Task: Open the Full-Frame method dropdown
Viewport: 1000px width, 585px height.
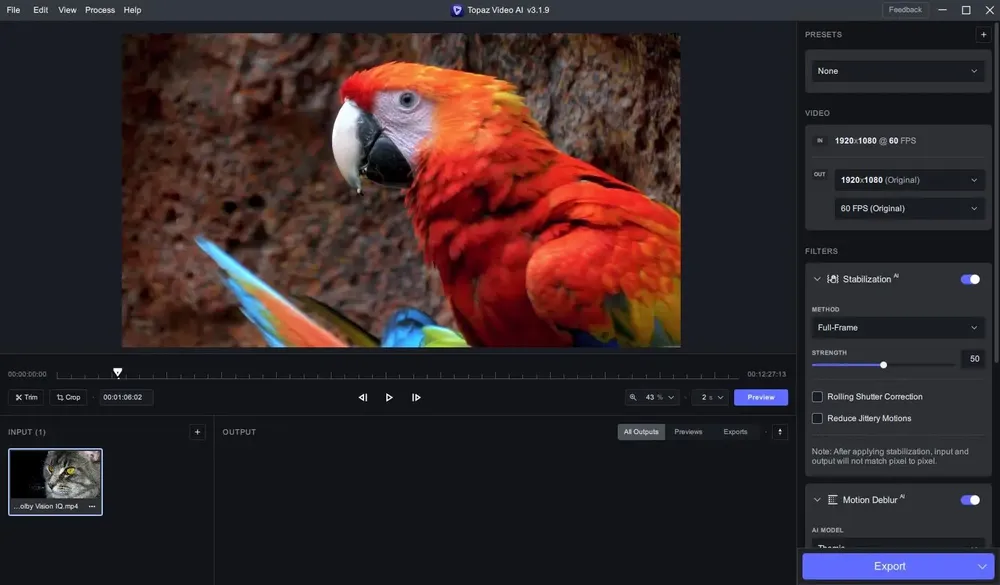Action: coord(897,327)
